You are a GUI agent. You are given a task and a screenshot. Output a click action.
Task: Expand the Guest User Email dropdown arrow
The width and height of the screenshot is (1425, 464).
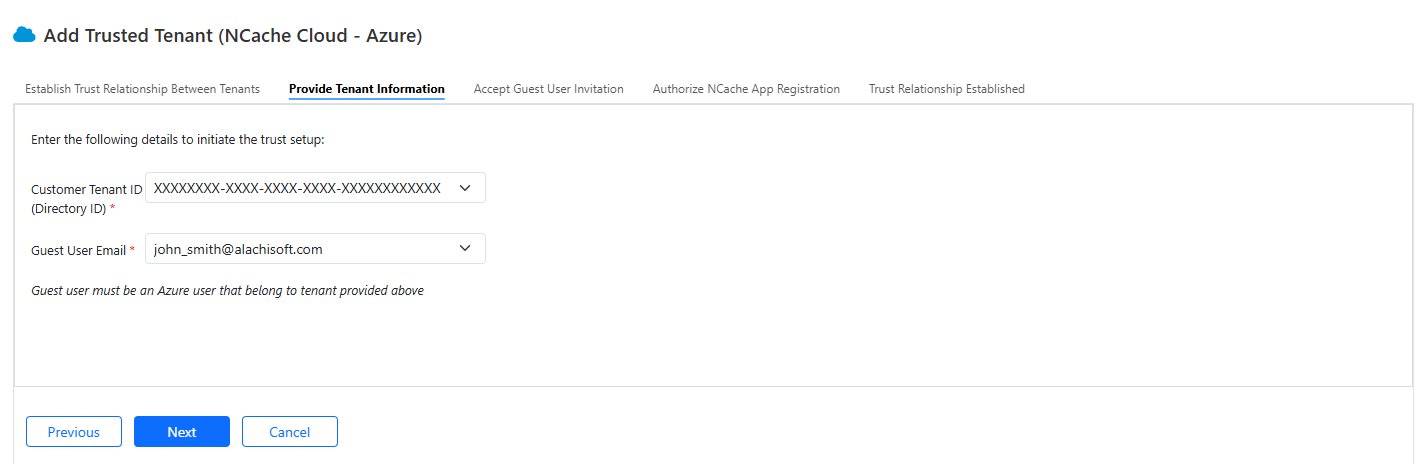coord(464,249)
